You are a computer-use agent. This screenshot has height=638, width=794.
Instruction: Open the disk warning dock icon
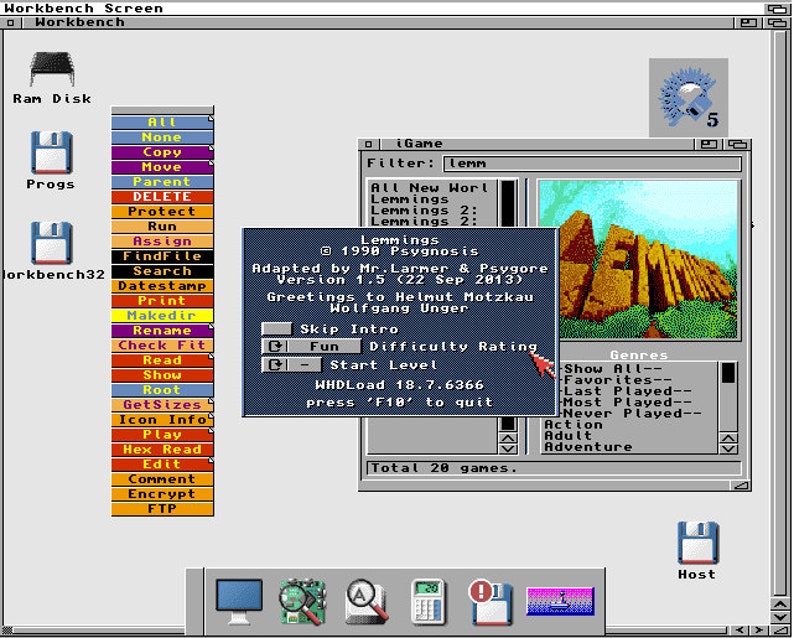pos(491,603)
